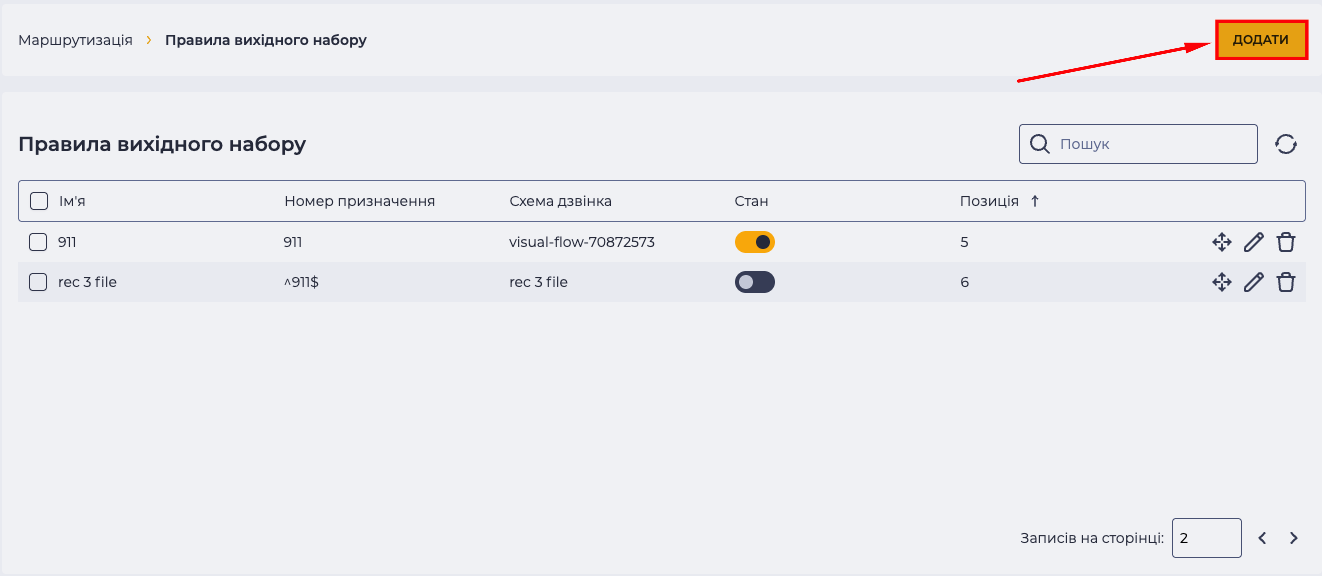Go to previous page of records
1322x576 pixels.
click(x=1262, y=538)
